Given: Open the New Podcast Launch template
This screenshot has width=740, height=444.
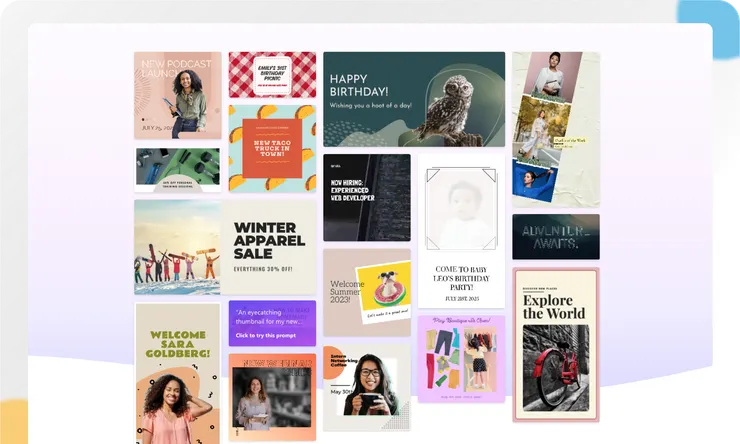Looking at the screenshot, I should coord(177,95).
